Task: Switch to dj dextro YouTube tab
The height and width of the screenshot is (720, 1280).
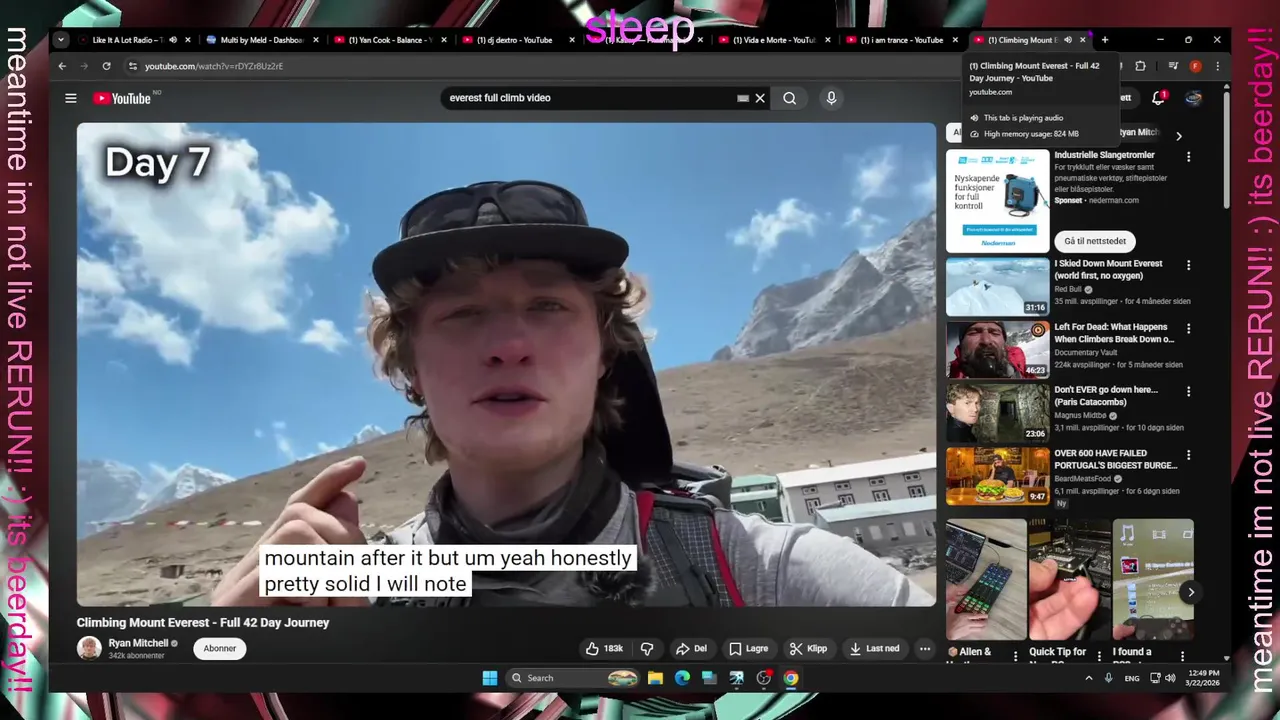Action: coord(516,40)
